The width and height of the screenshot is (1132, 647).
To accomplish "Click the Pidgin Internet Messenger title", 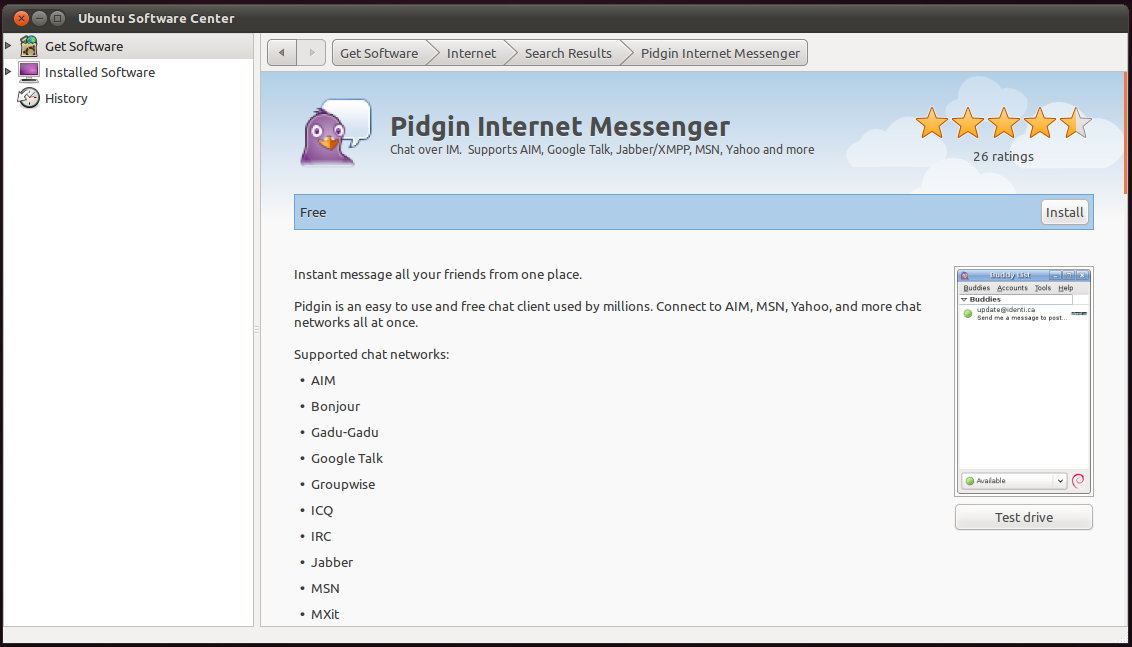I will [x=560, y=126].
